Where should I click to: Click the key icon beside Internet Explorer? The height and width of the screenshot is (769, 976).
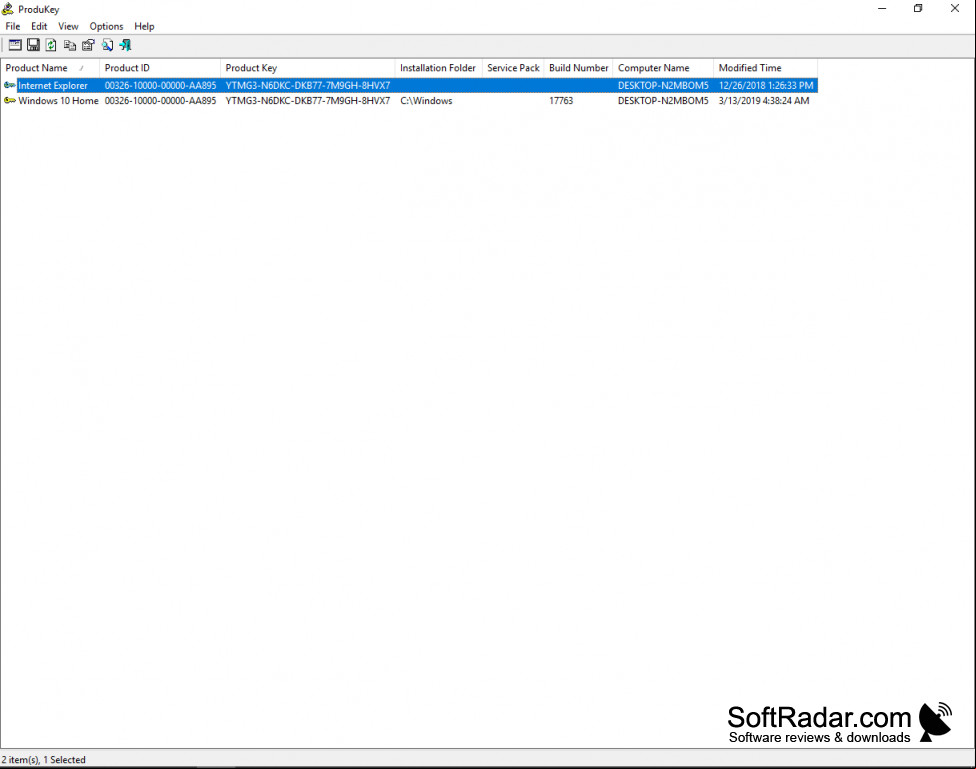pos(10,85)
